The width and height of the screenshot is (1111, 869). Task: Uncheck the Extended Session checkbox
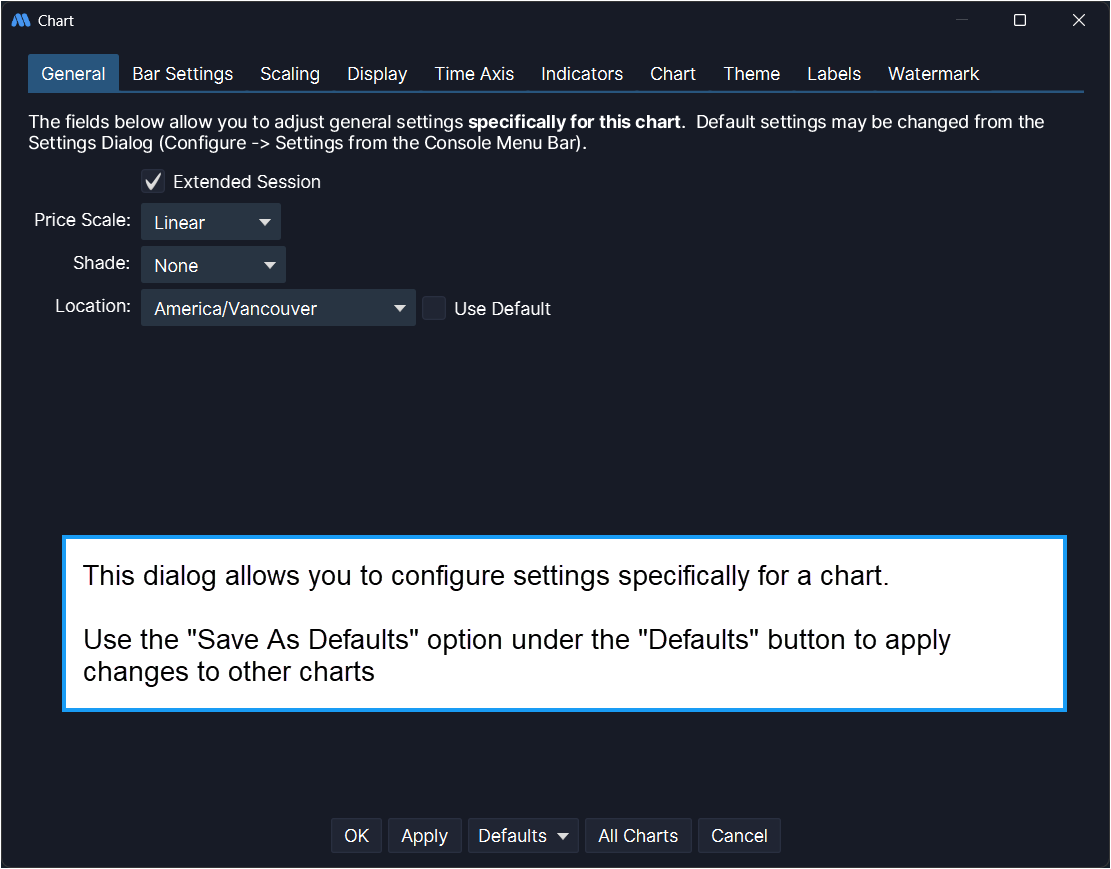tap(153, 182)
